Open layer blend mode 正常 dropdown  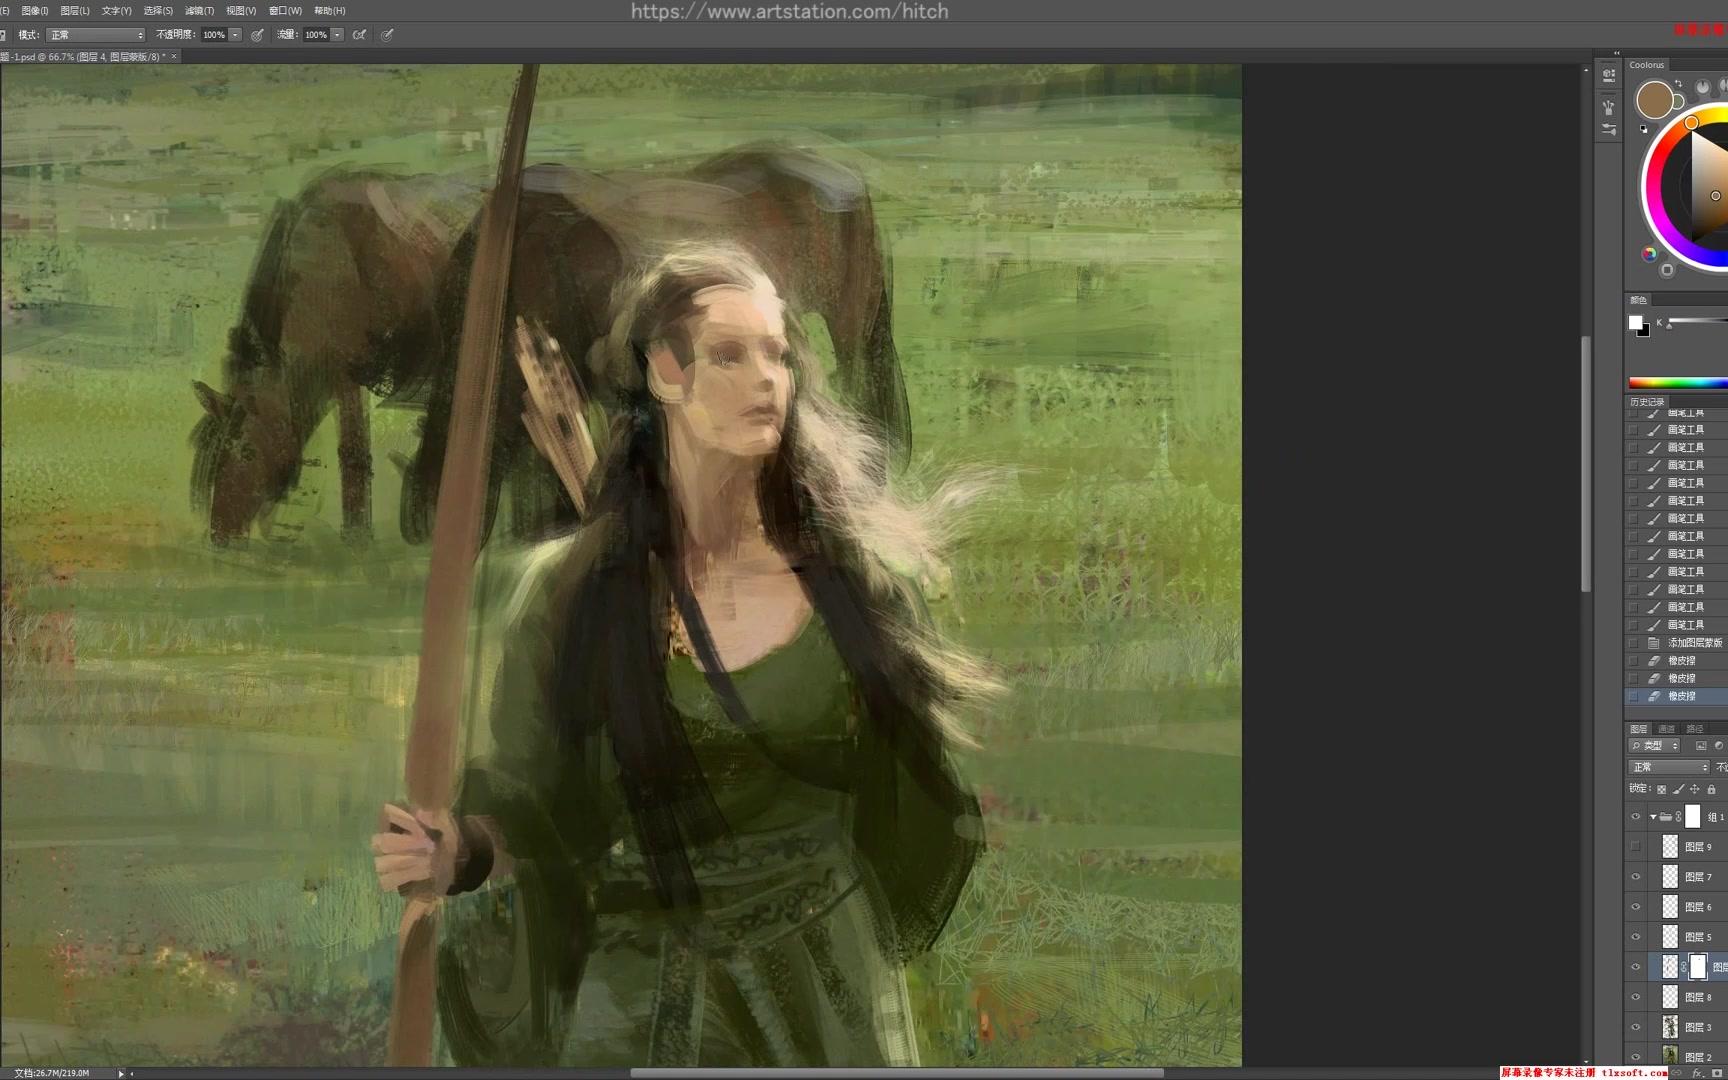tap(1669, 767)
